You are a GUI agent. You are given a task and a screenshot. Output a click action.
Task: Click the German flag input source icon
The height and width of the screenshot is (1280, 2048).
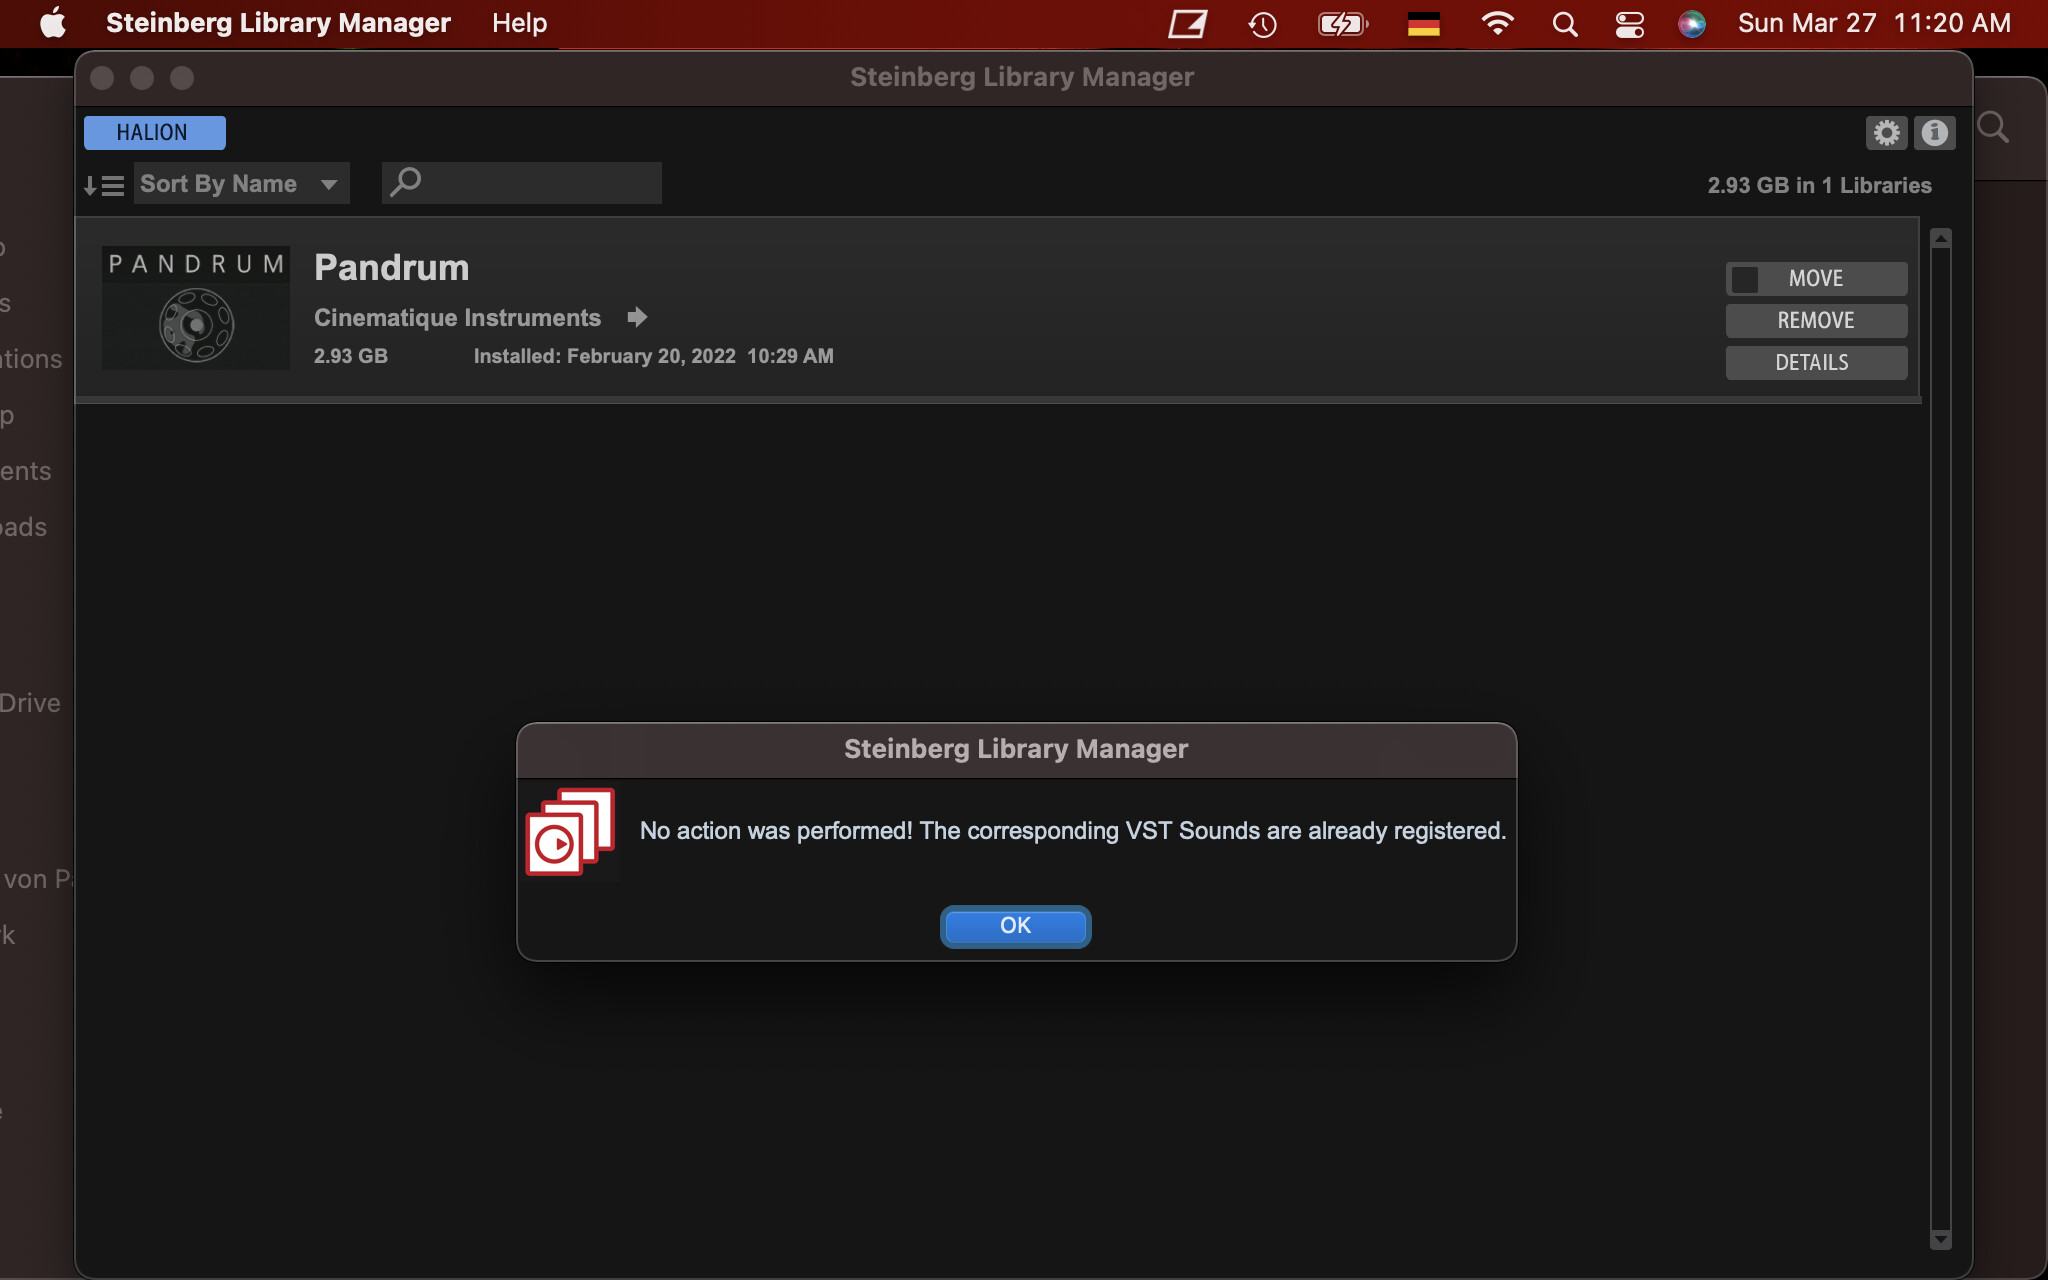(x=1423, y=24)
